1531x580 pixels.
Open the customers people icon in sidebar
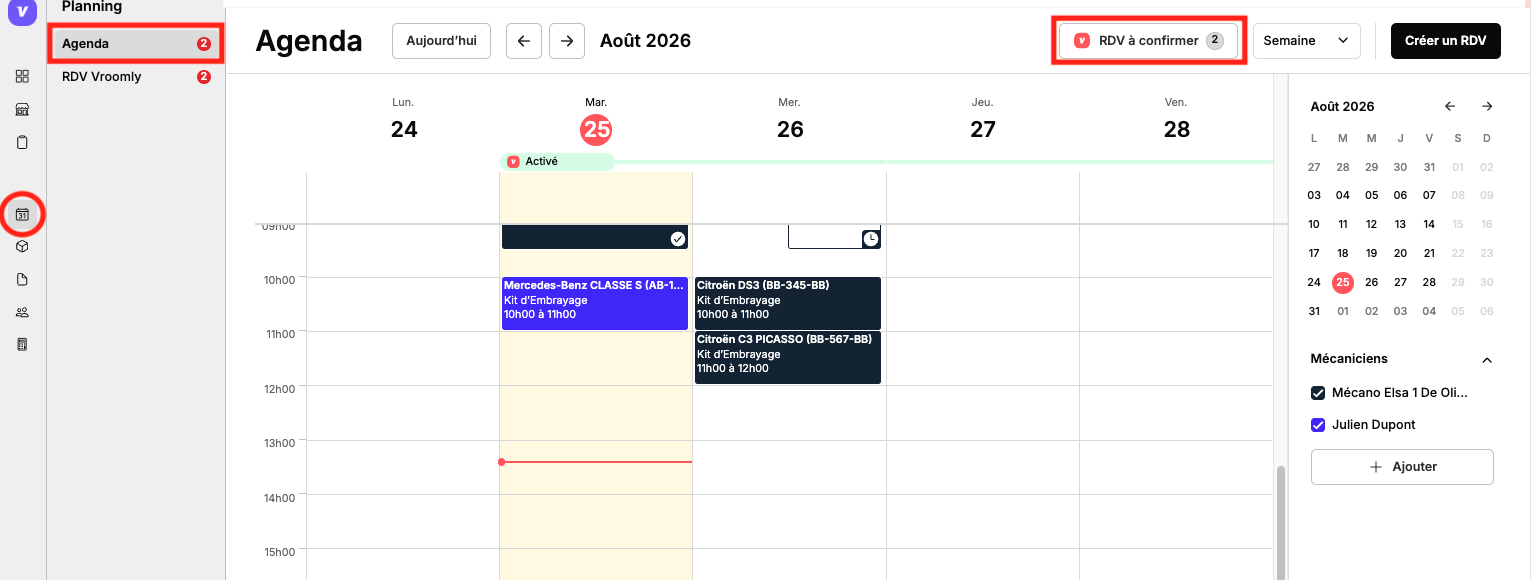[x=22, y=312]
